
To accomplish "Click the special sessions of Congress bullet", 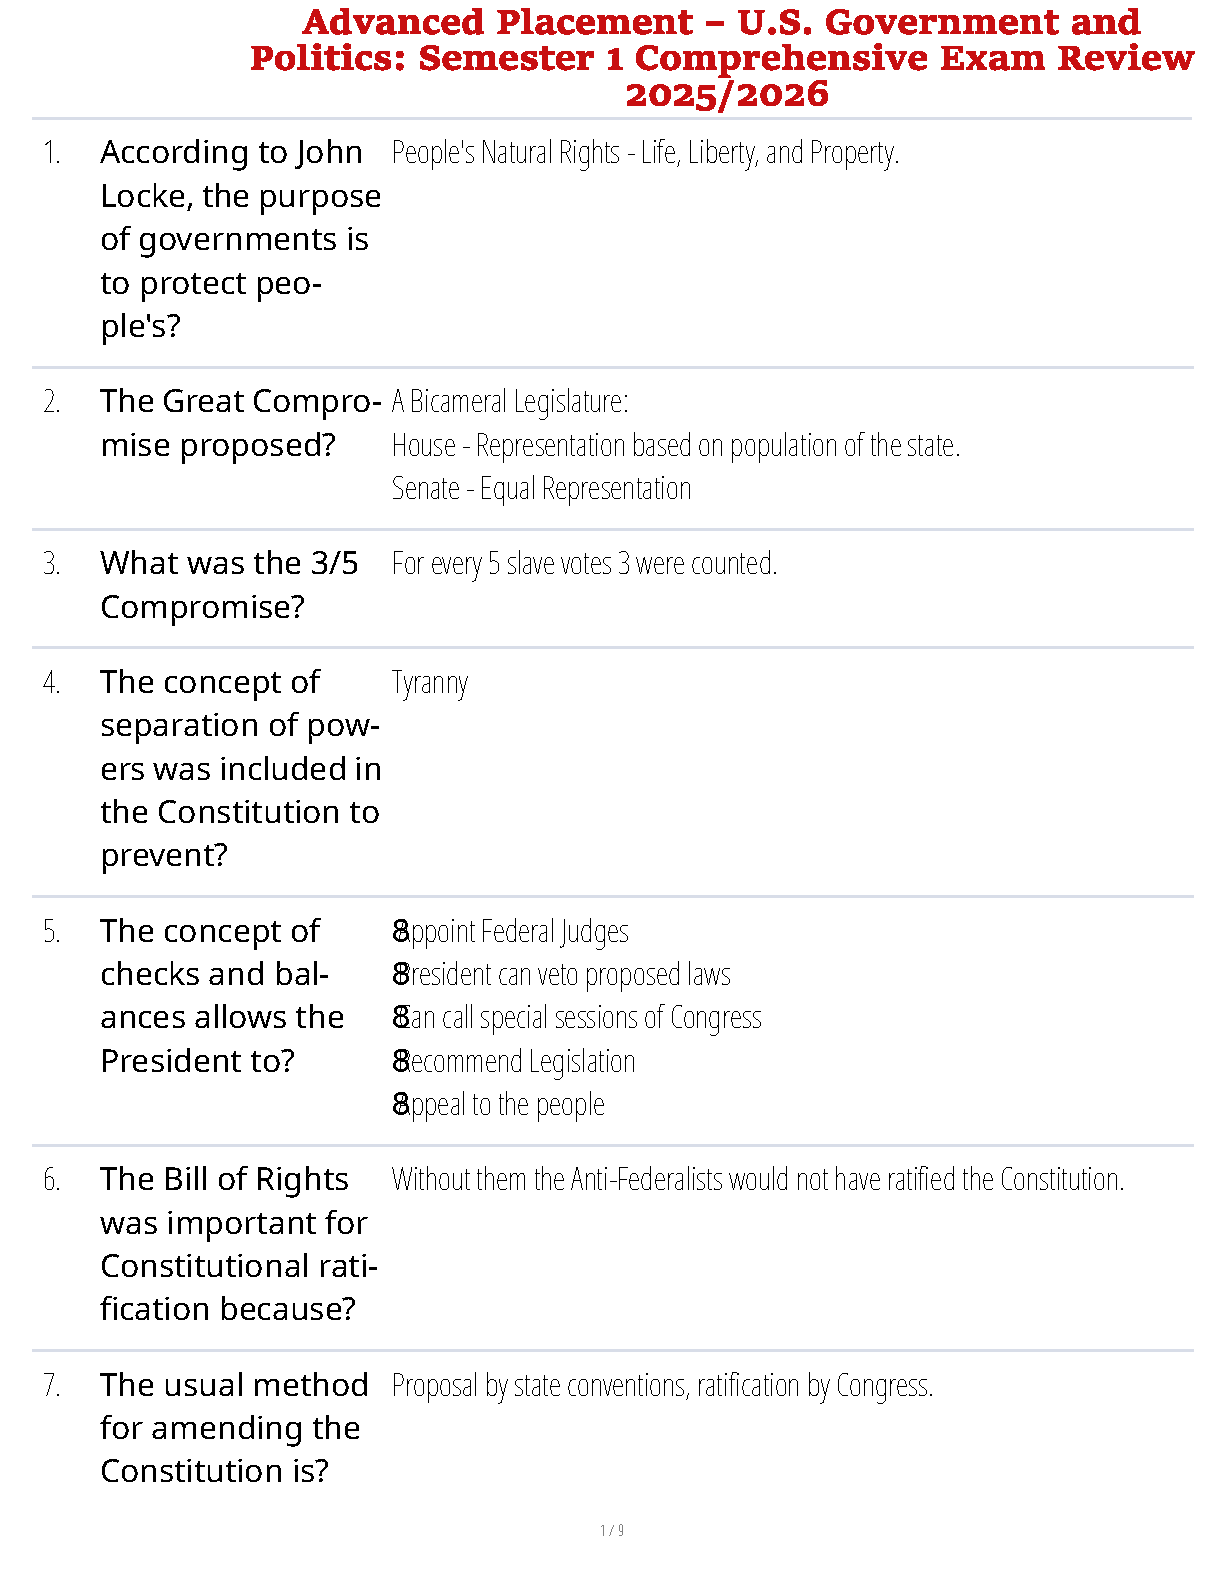I will coord(577,1018).
